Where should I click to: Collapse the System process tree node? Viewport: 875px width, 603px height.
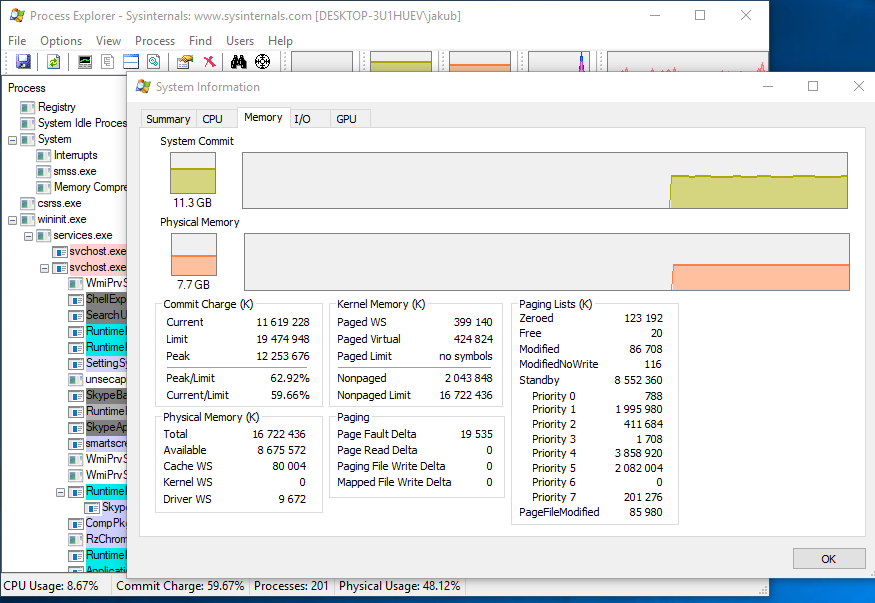pos(13,140)
